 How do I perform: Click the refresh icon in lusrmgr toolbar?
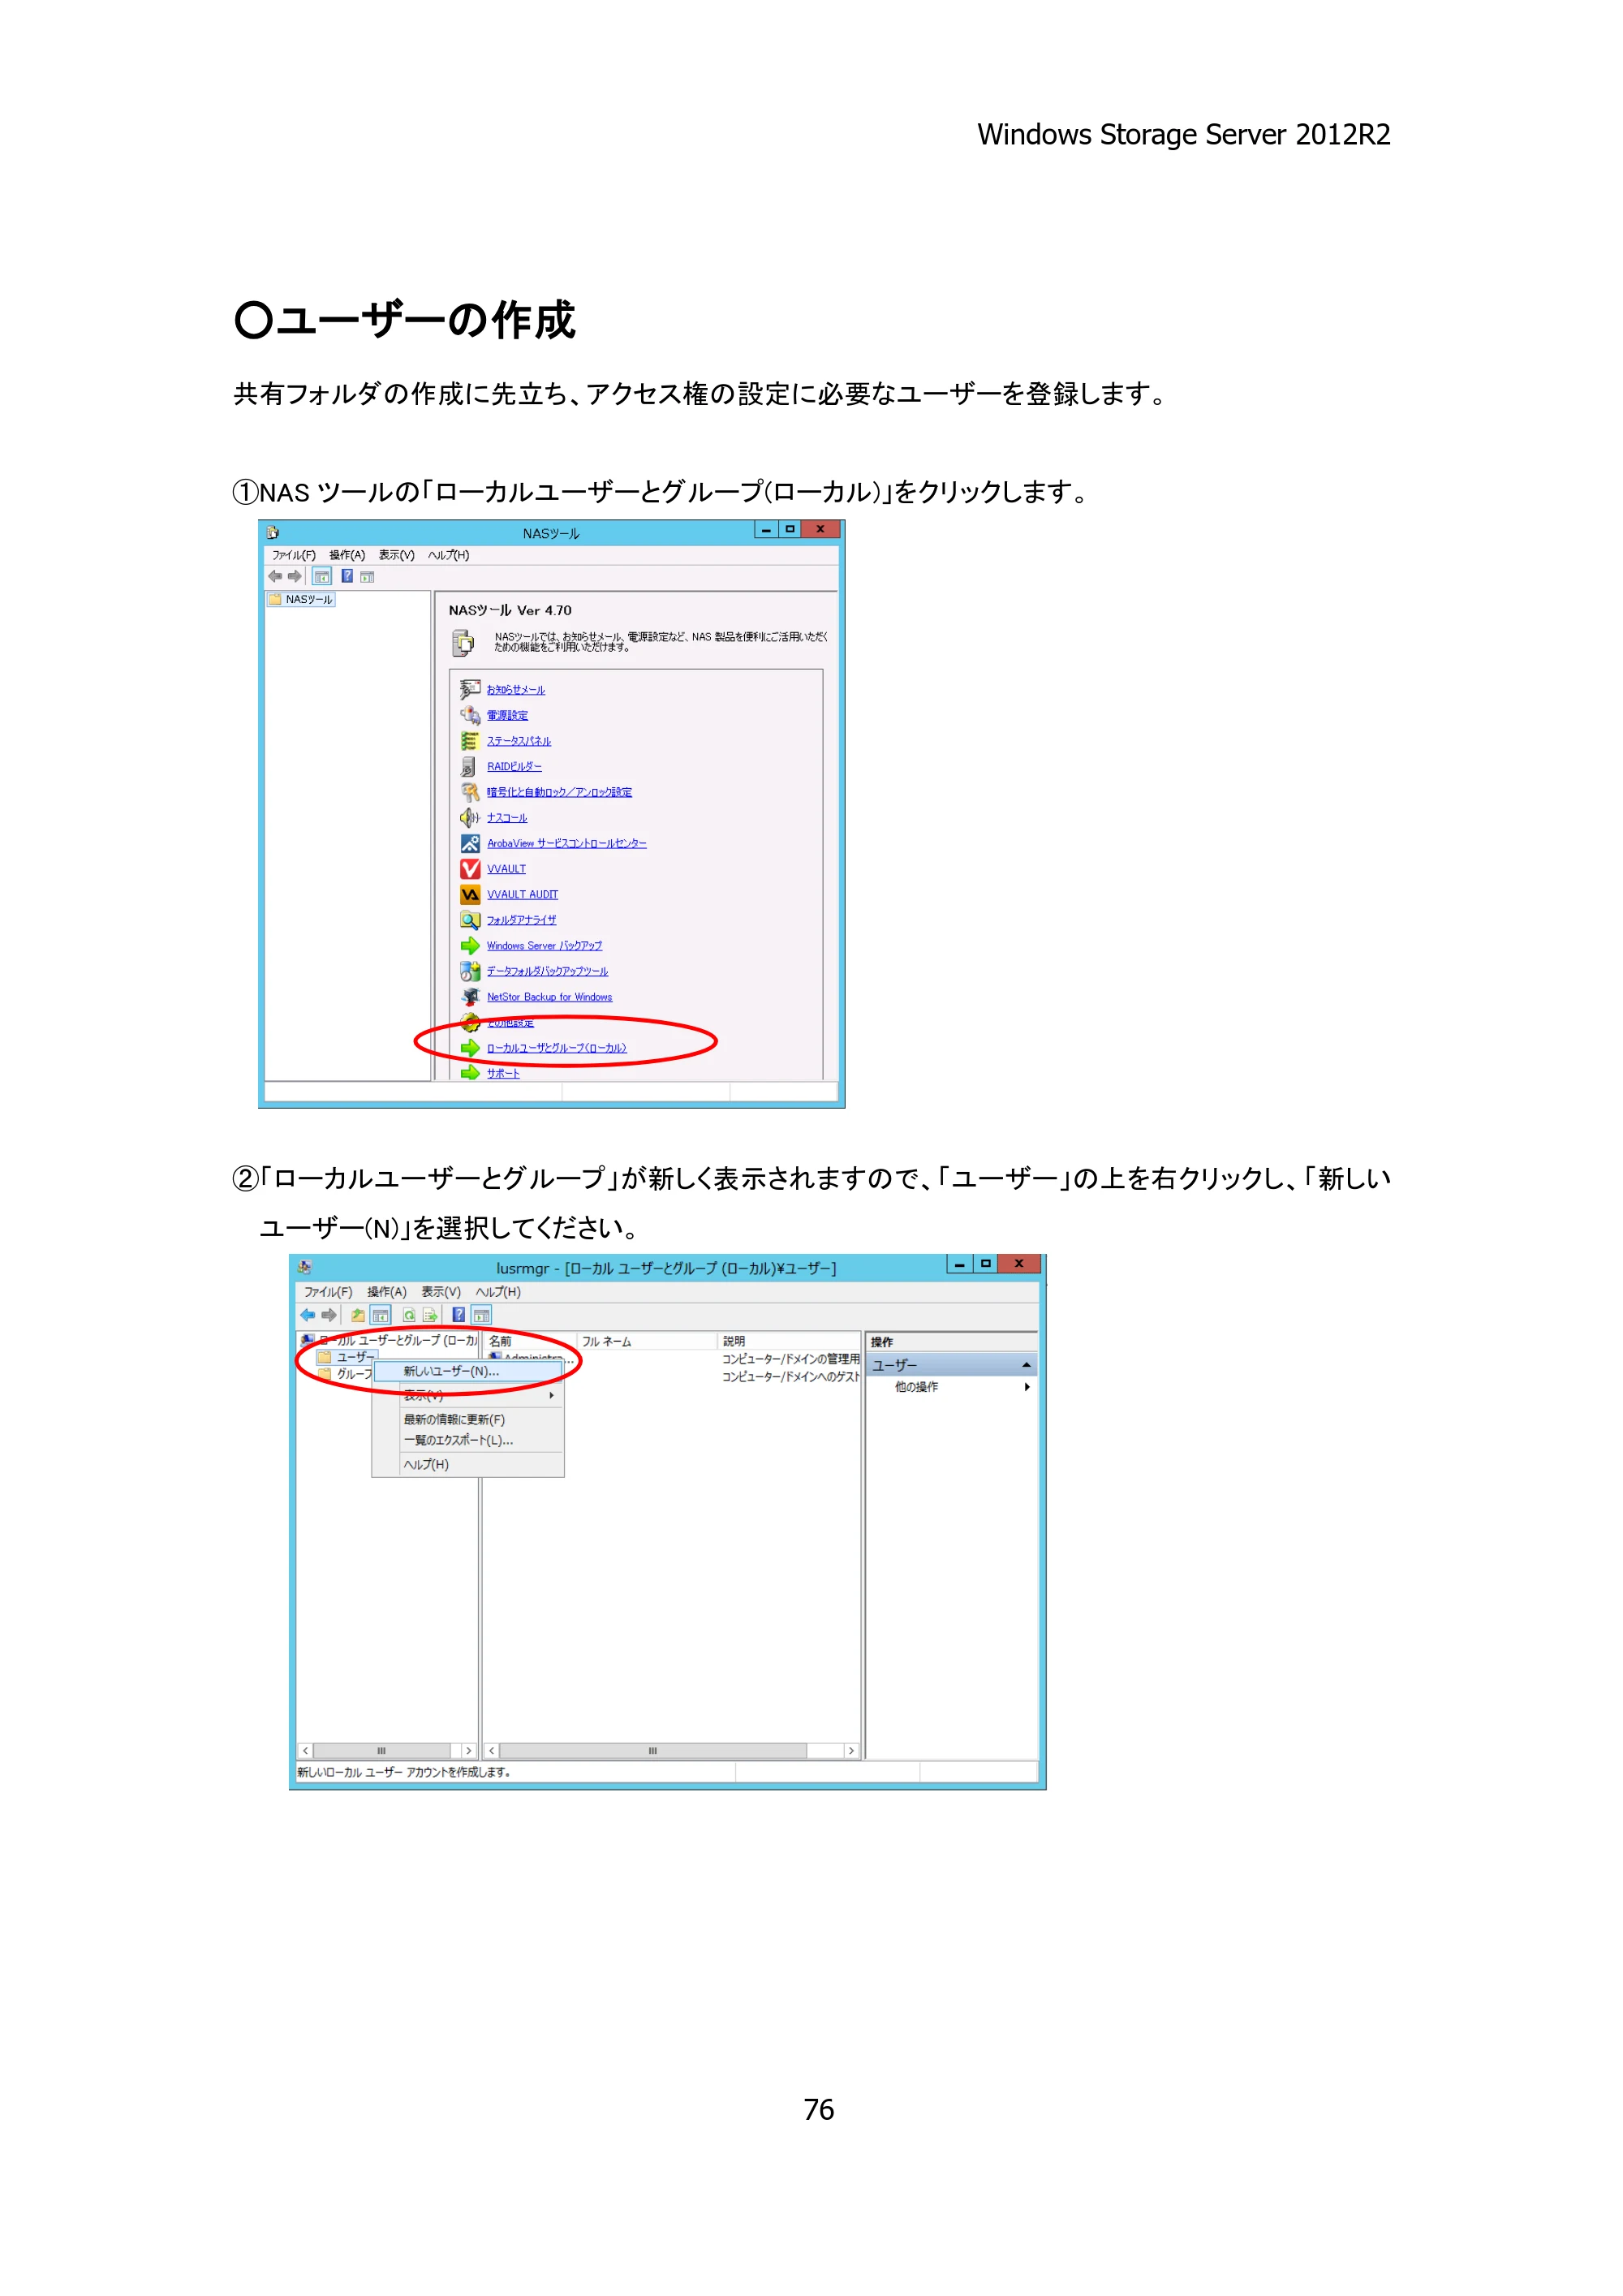pyautogui.click(x=409, y=1315)
